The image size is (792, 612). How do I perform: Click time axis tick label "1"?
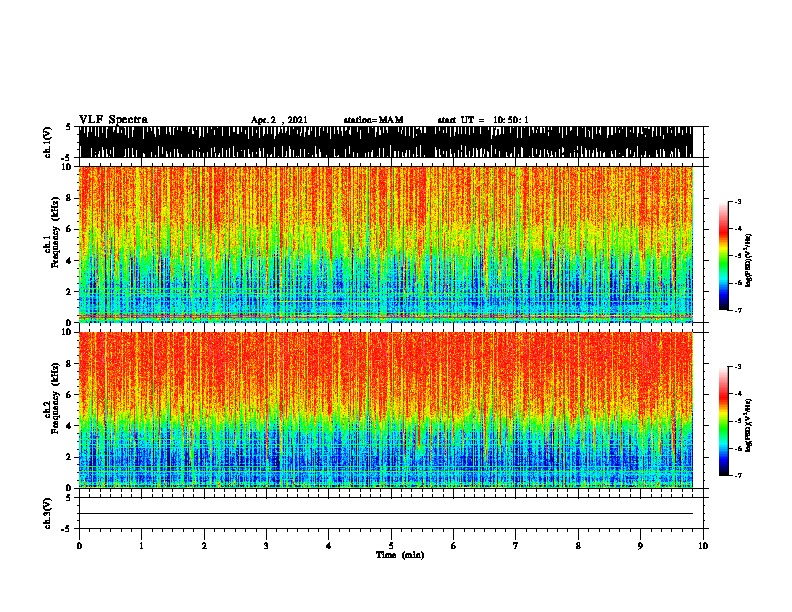(141, 546)
